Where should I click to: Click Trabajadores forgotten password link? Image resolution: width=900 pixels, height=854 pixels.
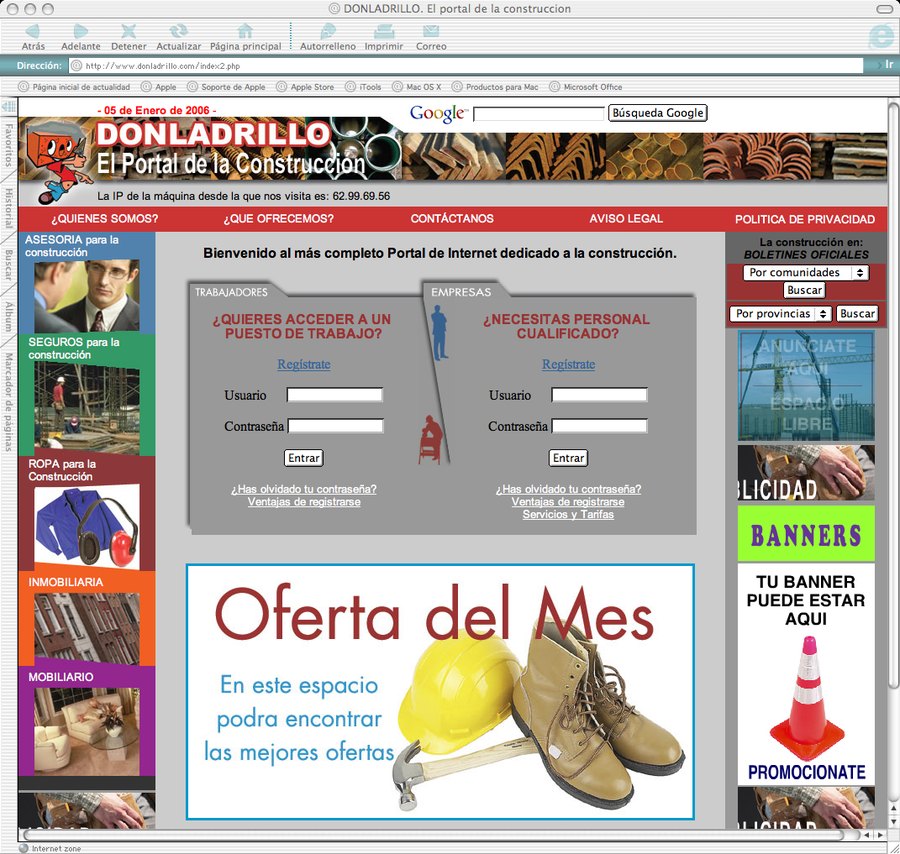pyautogui.click(x=304, y=489)
